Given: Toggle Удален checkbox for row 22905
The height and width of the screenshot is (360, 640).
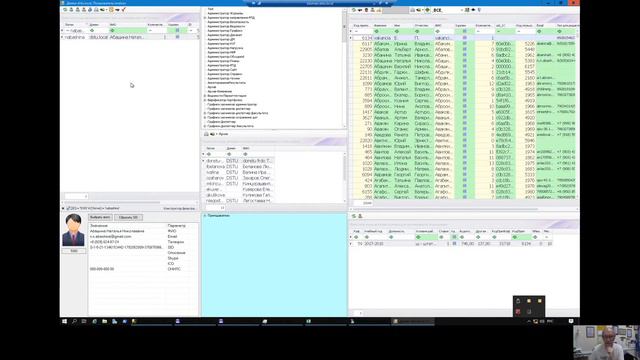Looking at the screenshot, I should tap(464, 49).
